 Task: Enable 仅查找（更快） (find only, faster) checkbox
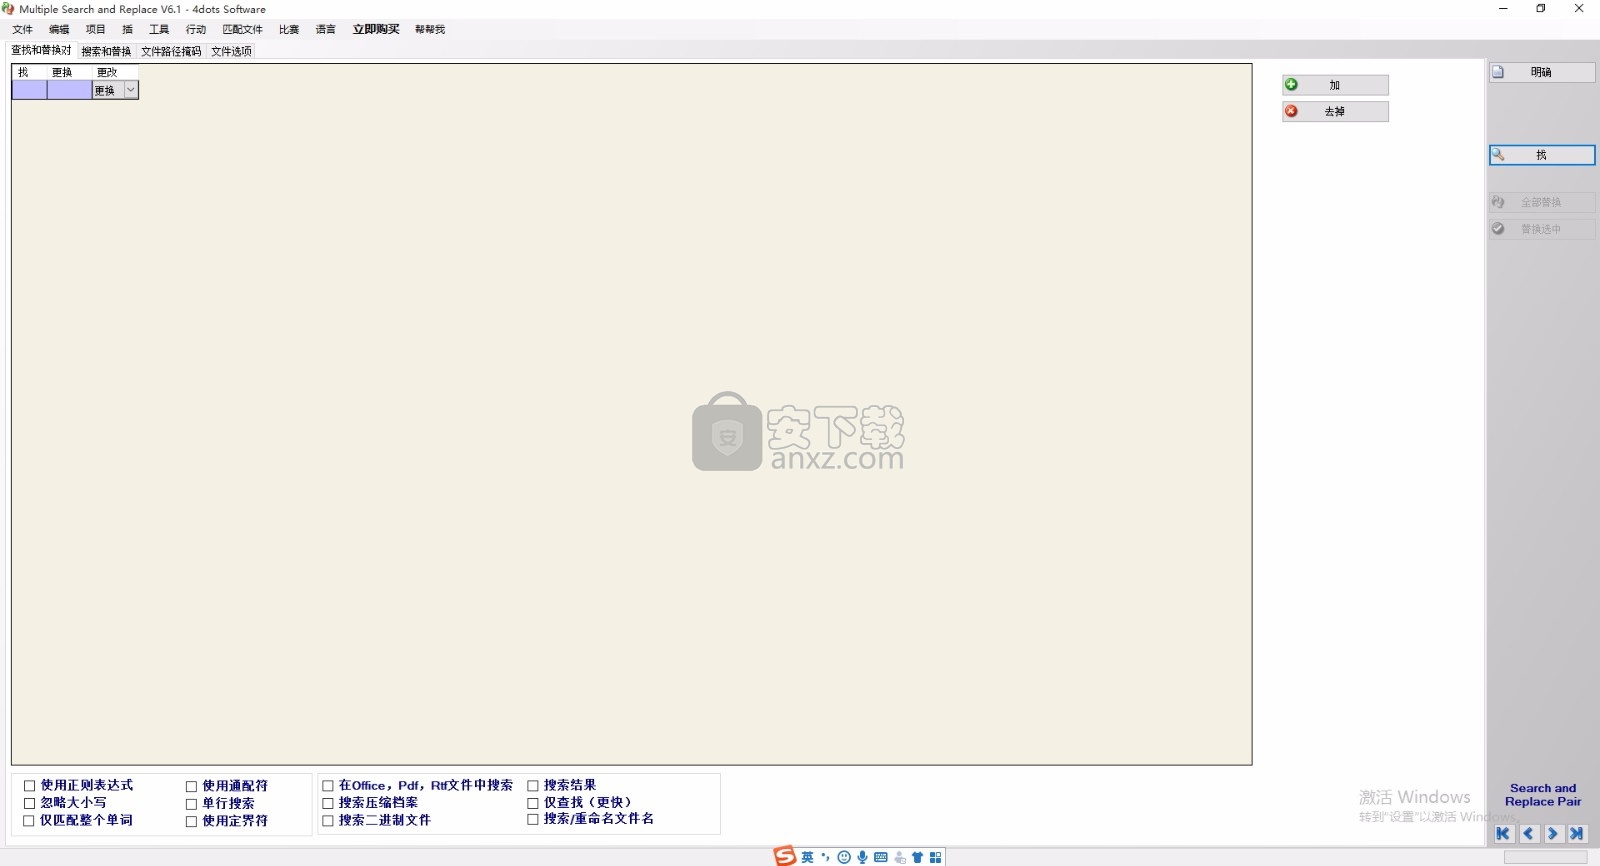533,803
